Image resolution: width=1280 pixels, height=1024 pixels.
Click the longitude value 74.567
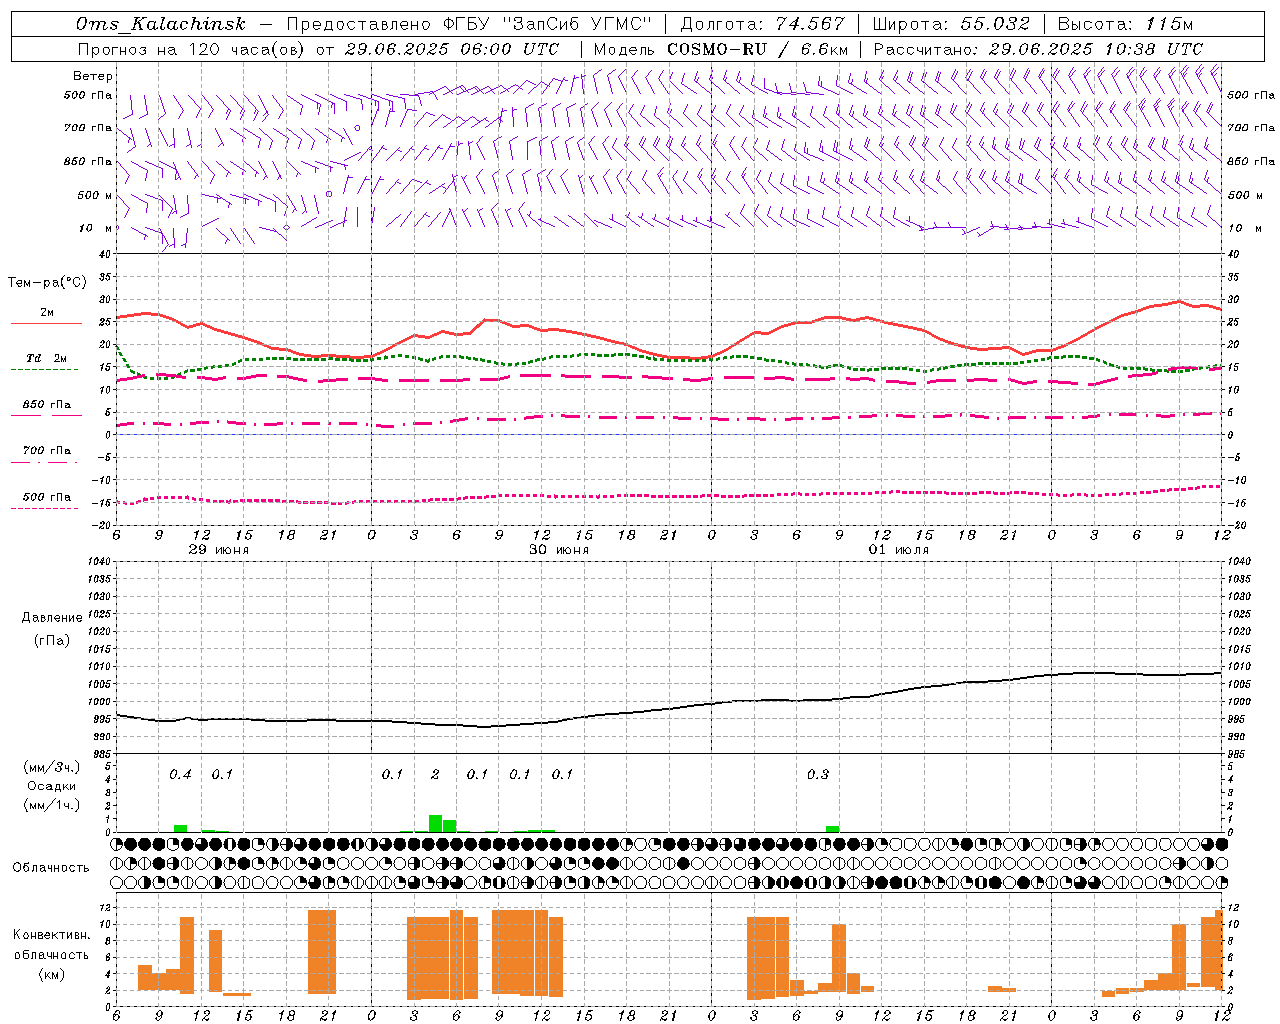coord(804,24)
